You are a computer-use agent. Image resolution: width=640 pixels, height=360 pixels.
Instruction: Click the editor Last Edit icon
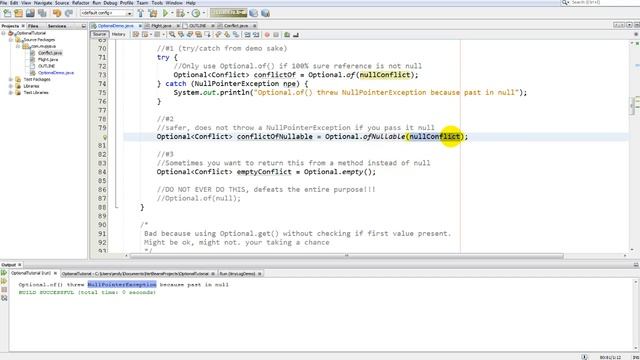[x=136, y=35]
